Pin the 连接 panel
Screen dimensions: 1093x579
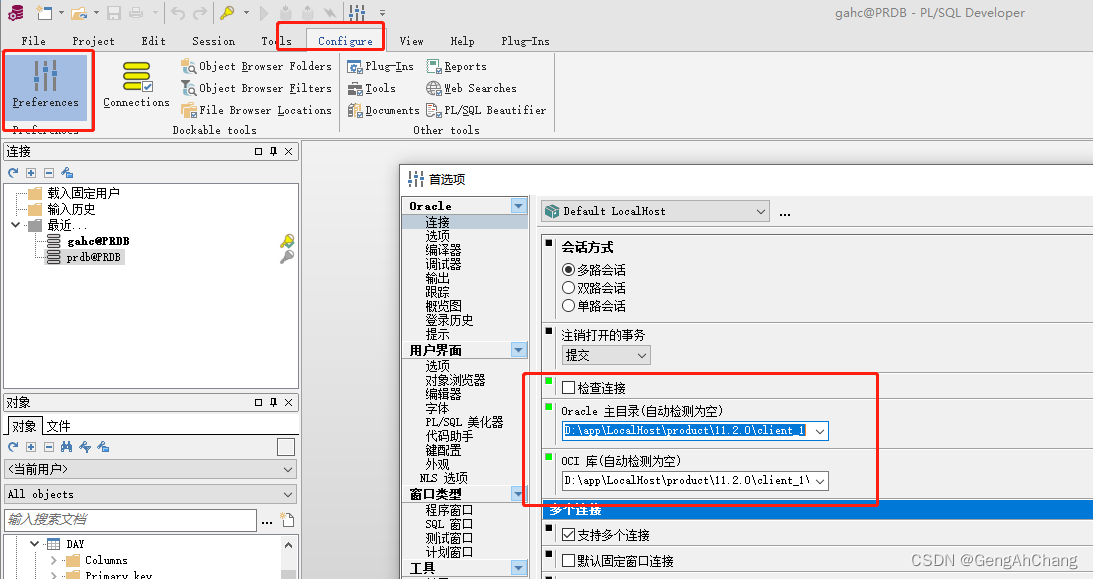[273, 151]
